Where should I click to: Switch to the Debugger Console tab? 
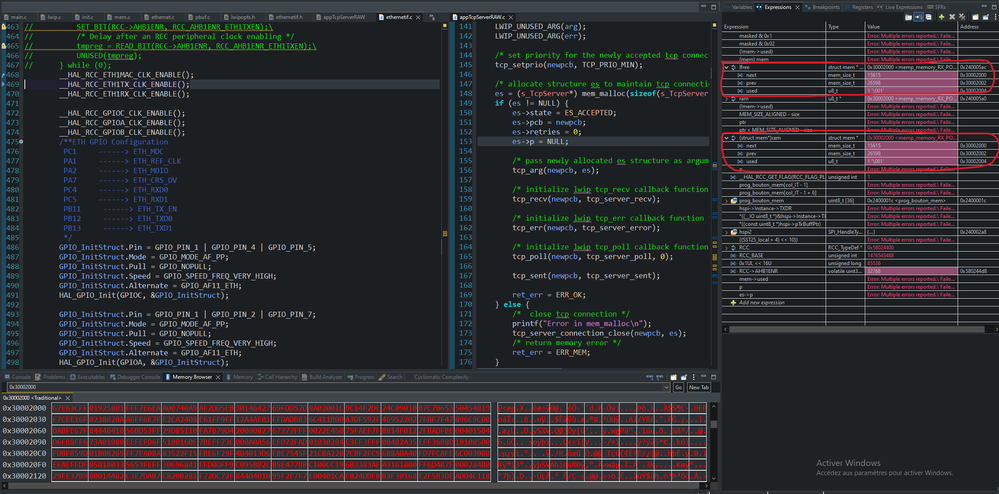point(134,377)
